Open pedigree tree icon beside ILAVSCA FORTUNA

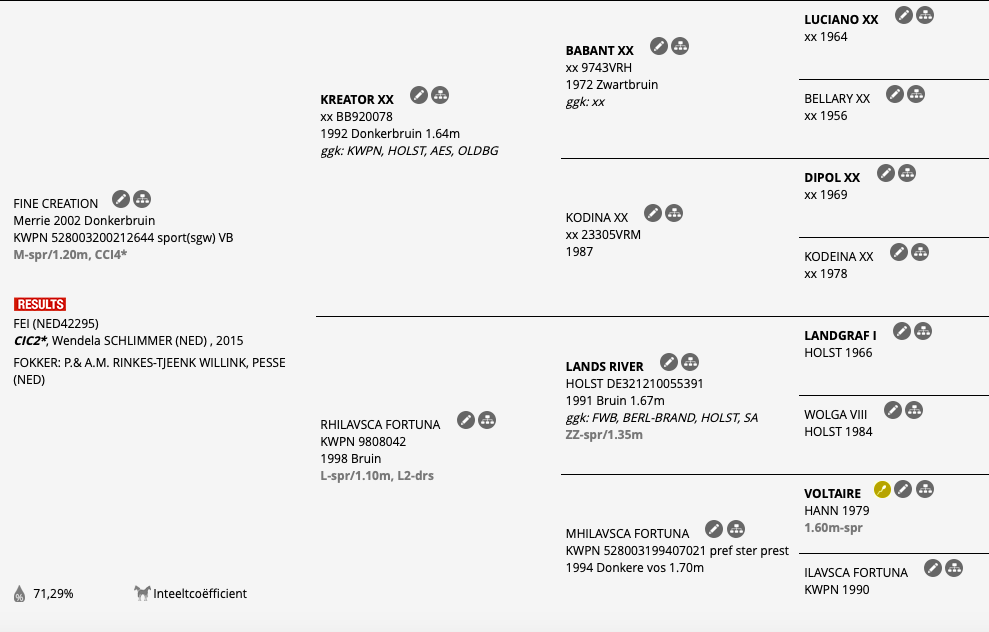tap(954, 568)
